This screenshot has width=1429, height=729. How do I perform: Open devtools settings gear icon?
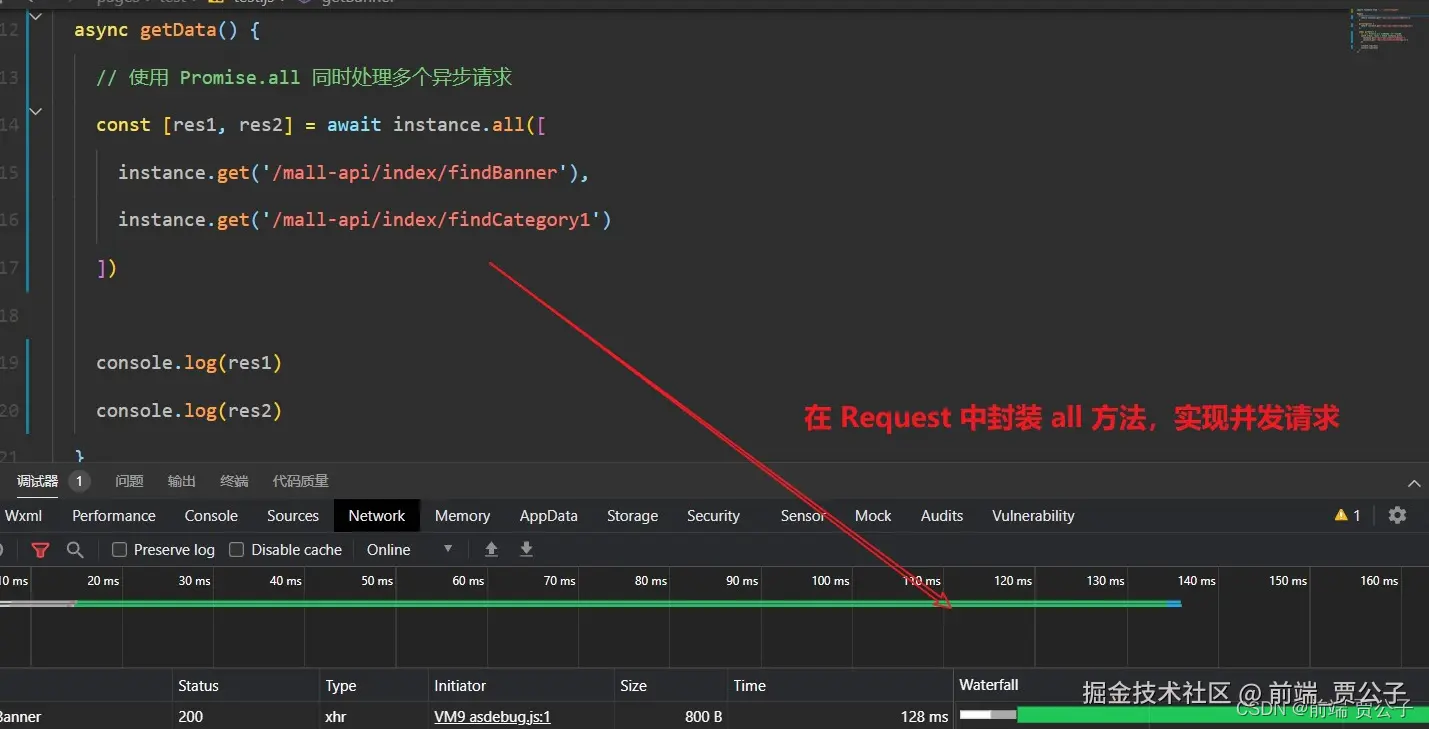1397,515
